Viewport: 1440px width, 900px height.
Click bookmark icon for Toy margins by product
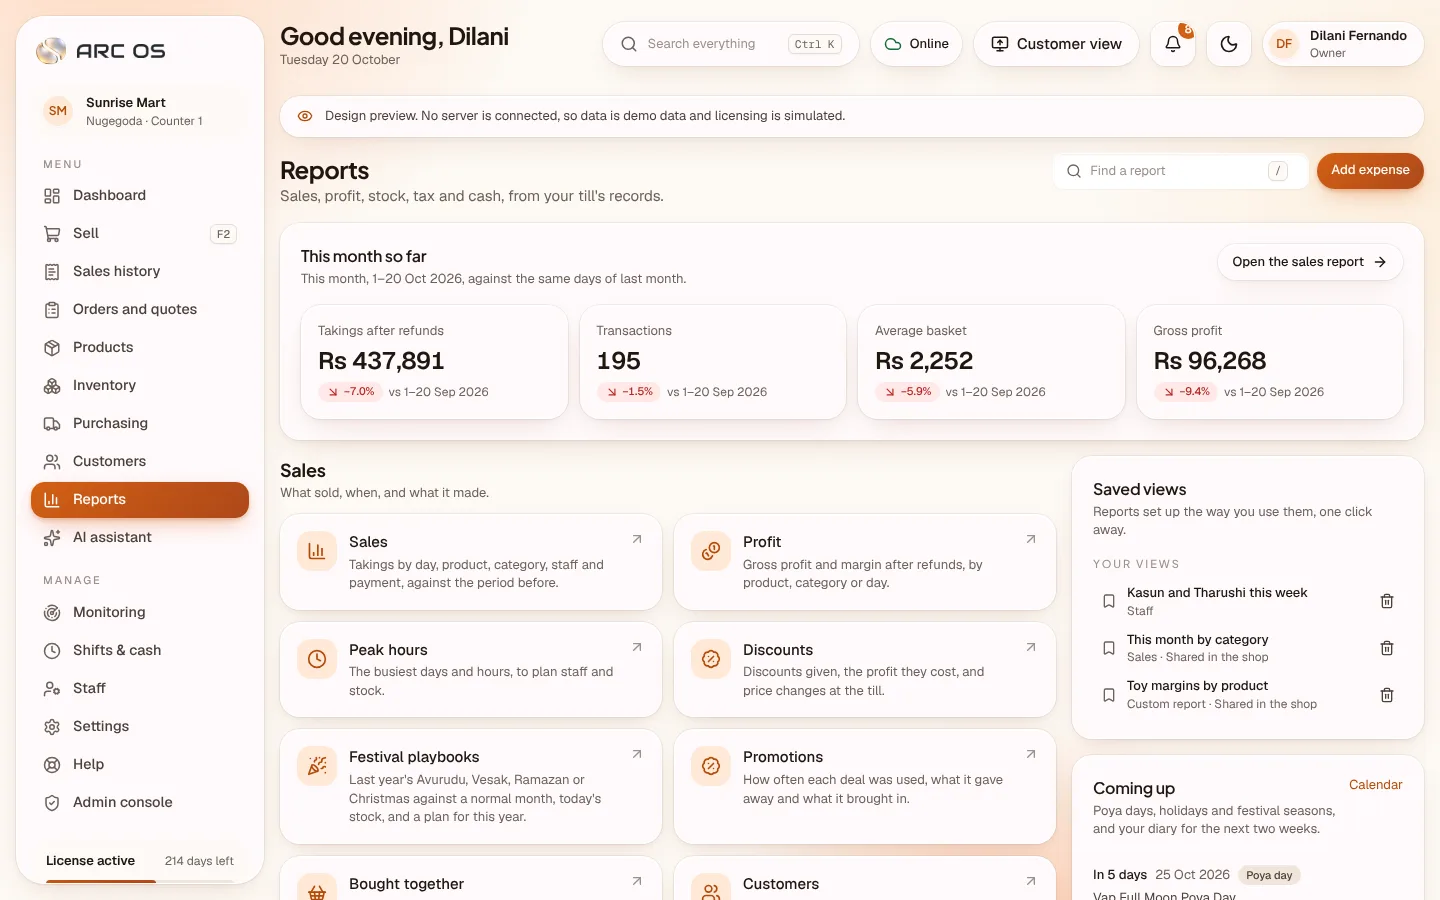pyautogui.click(x=1109, y=695)
